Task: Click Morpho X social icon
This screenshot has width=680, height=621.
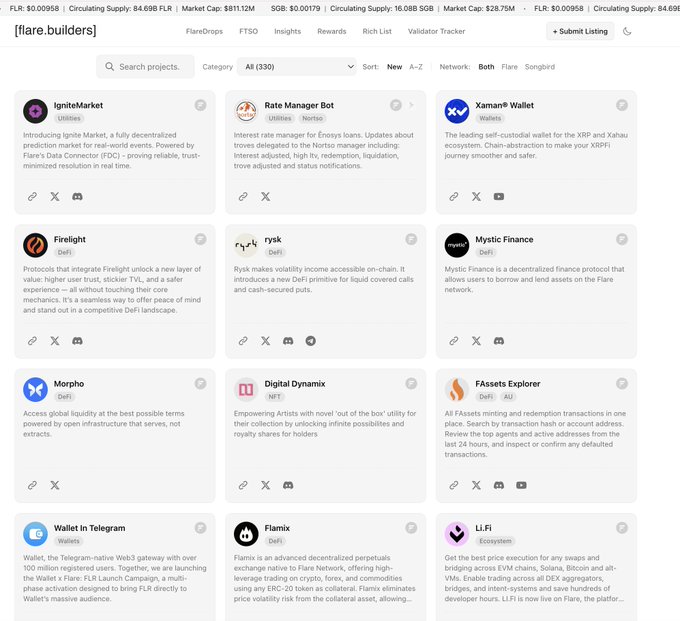Action: pos(55,485)
